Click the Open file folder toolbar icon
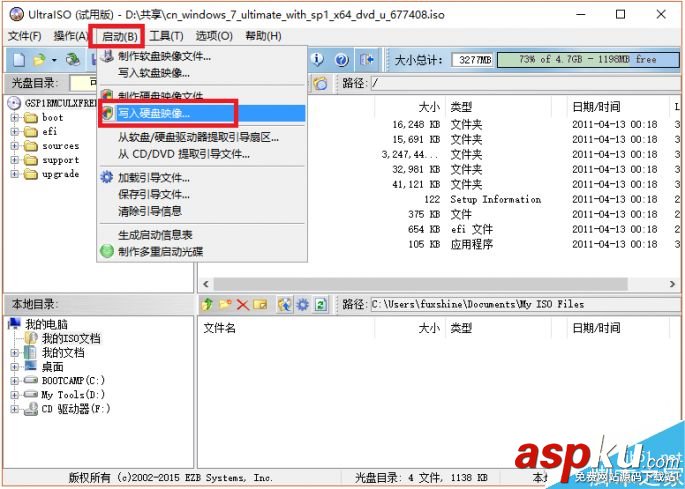The image size is (685, 489). [40, 60]
